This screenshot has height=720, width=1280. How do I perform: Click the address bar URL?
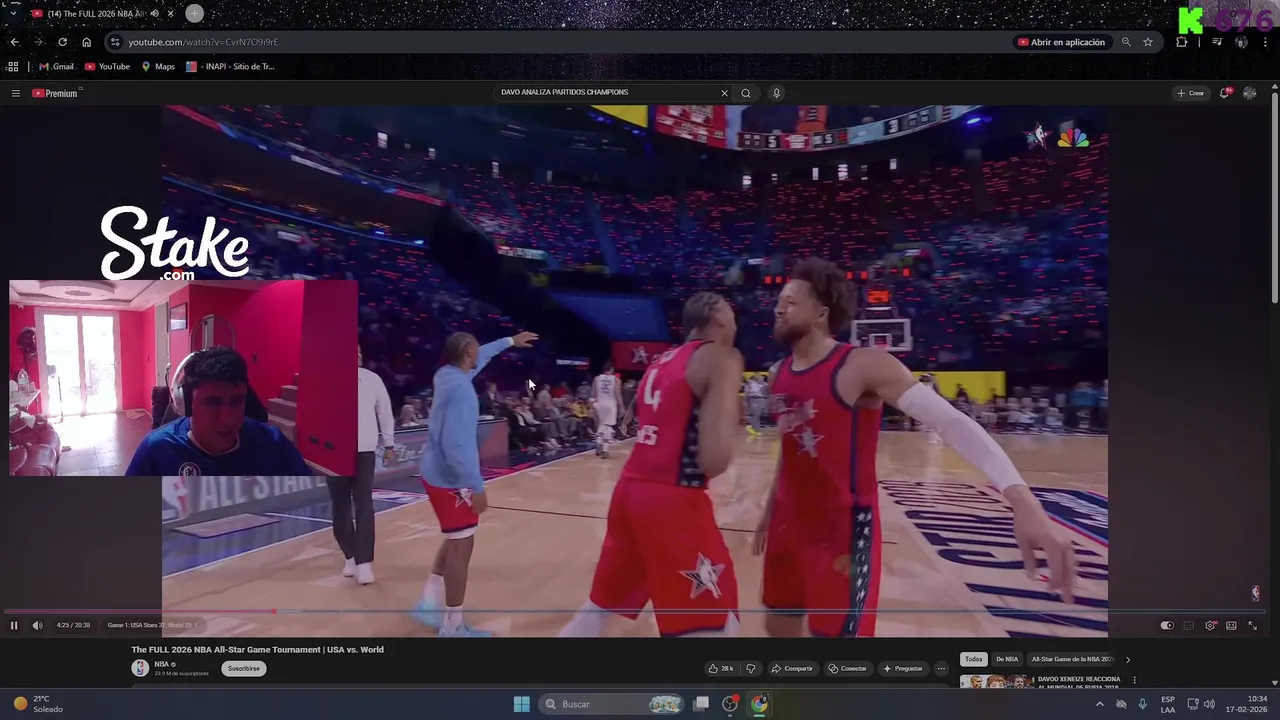pos(203,42)
